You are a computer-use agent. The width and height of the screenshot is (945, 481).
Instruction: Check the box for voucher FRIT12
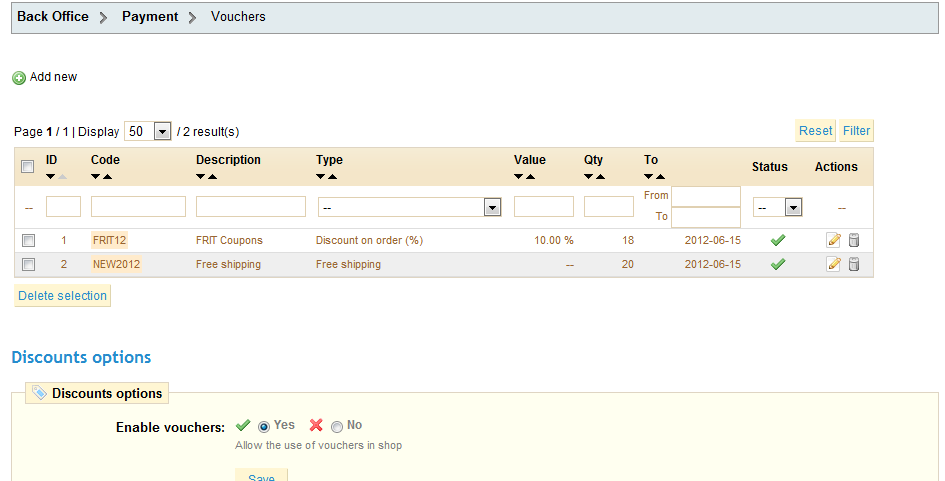[x=28, y=240]
